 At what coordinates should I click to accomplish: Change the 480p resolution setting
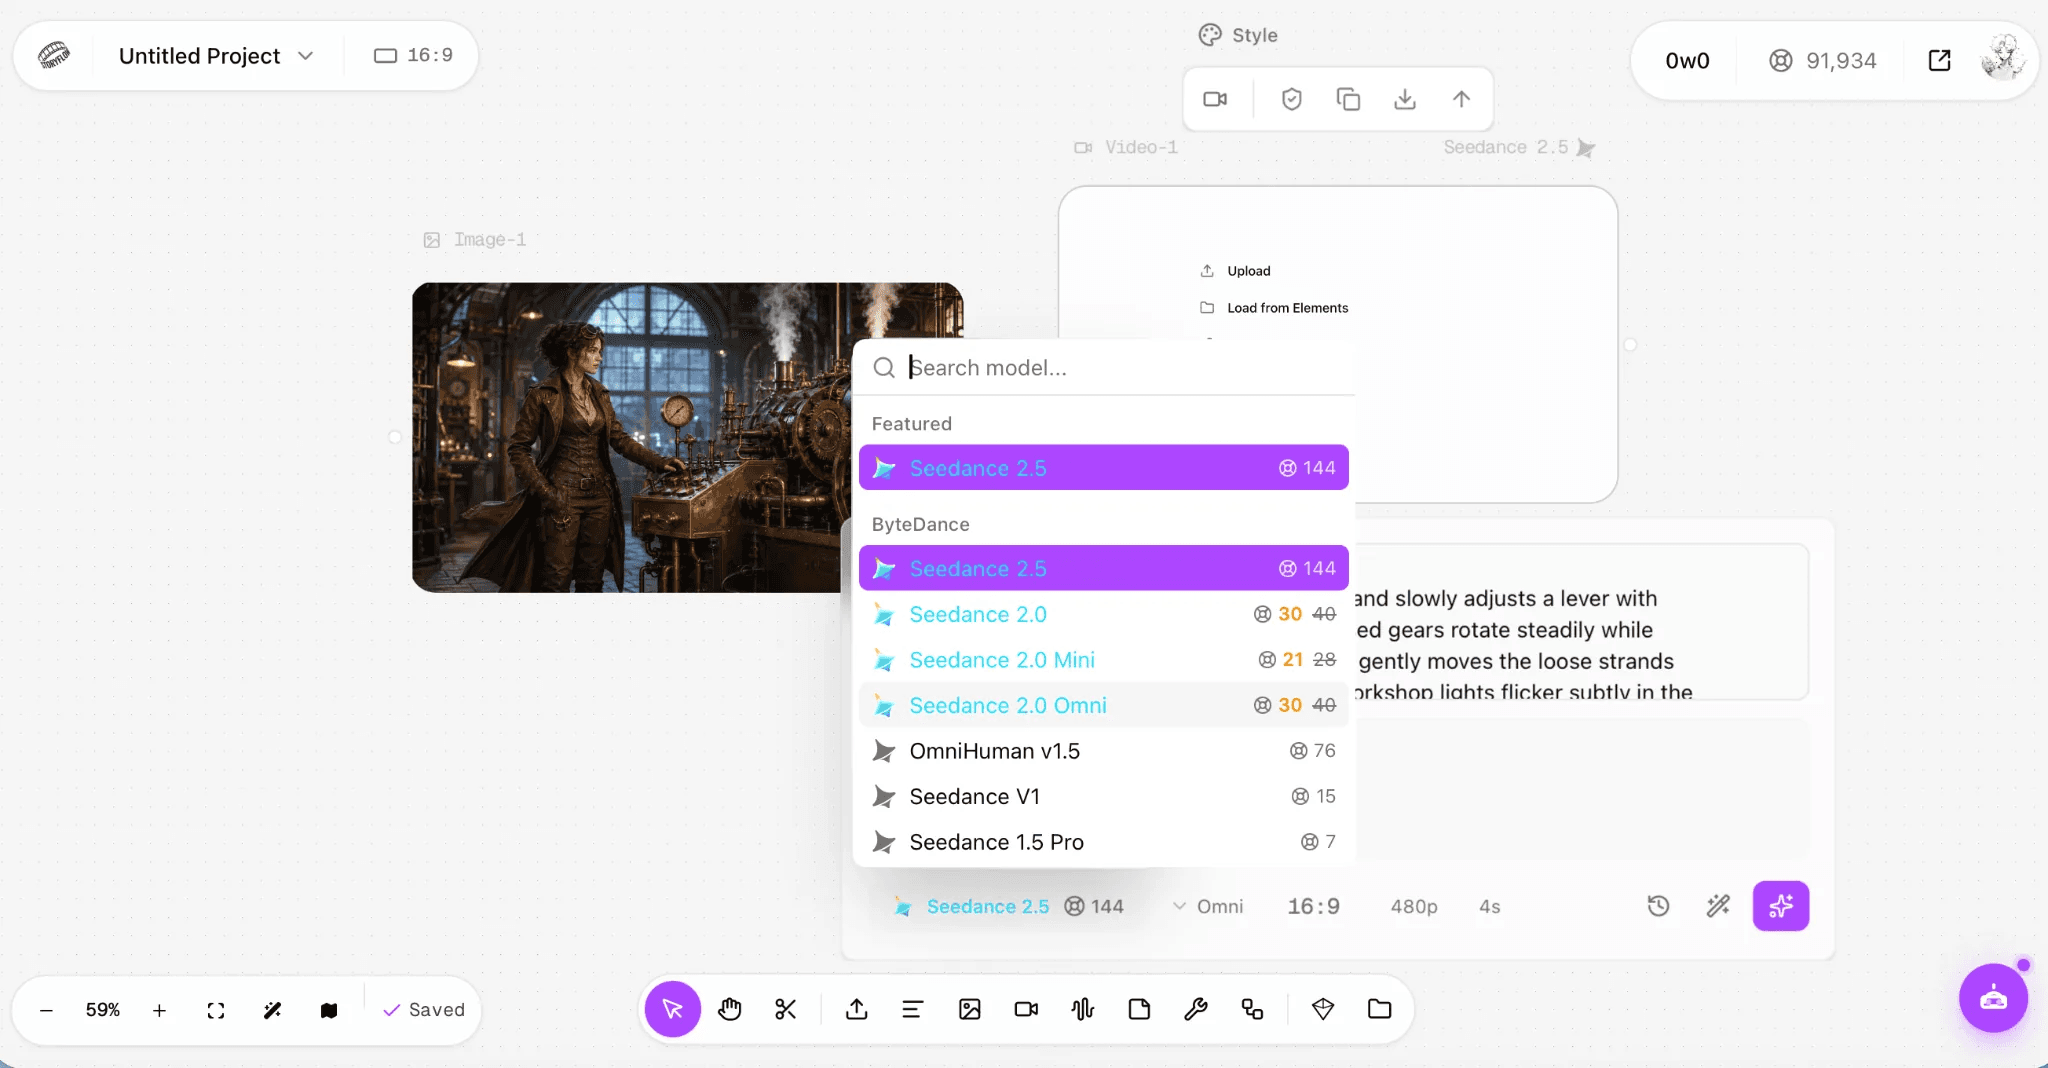[x=1414, y=906]
